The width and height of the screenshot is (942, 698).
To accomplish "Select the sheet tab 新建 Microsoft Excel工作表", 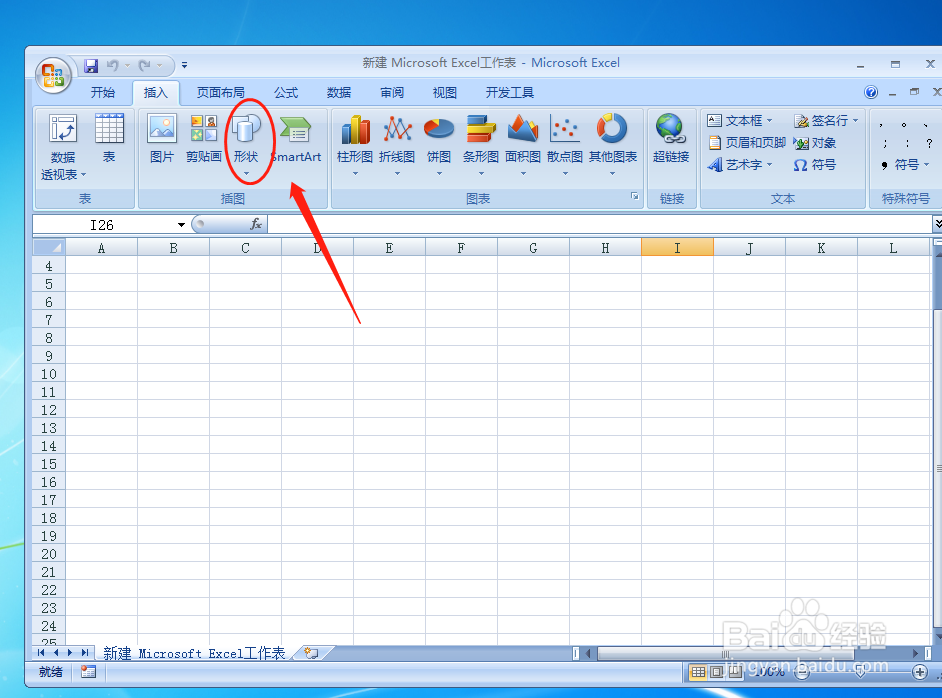I will [194, 653].
